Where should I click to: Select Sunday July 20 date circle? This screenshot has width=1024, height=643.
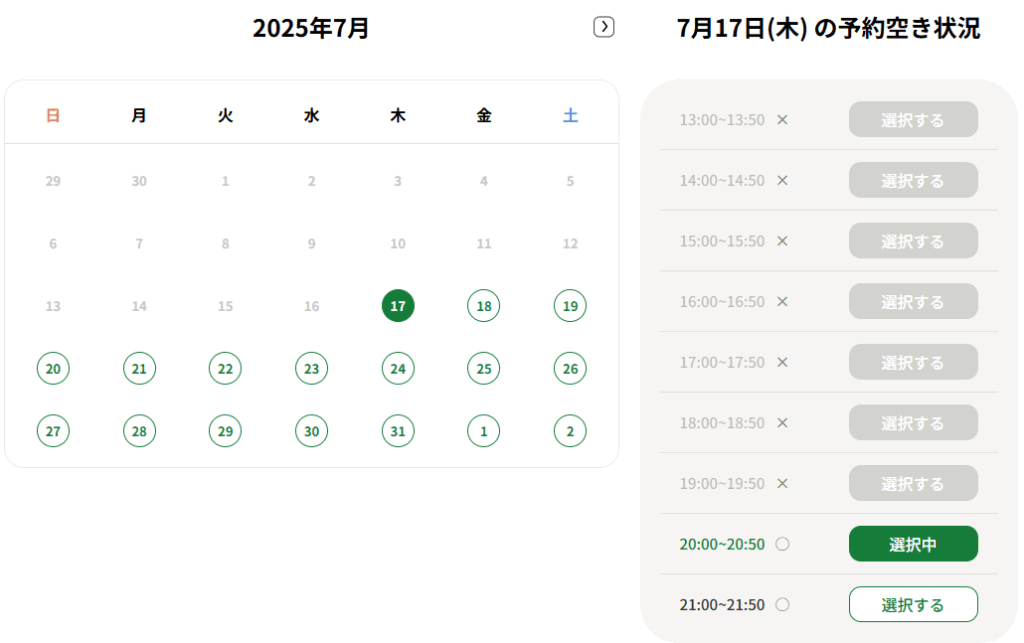(53, 369)
